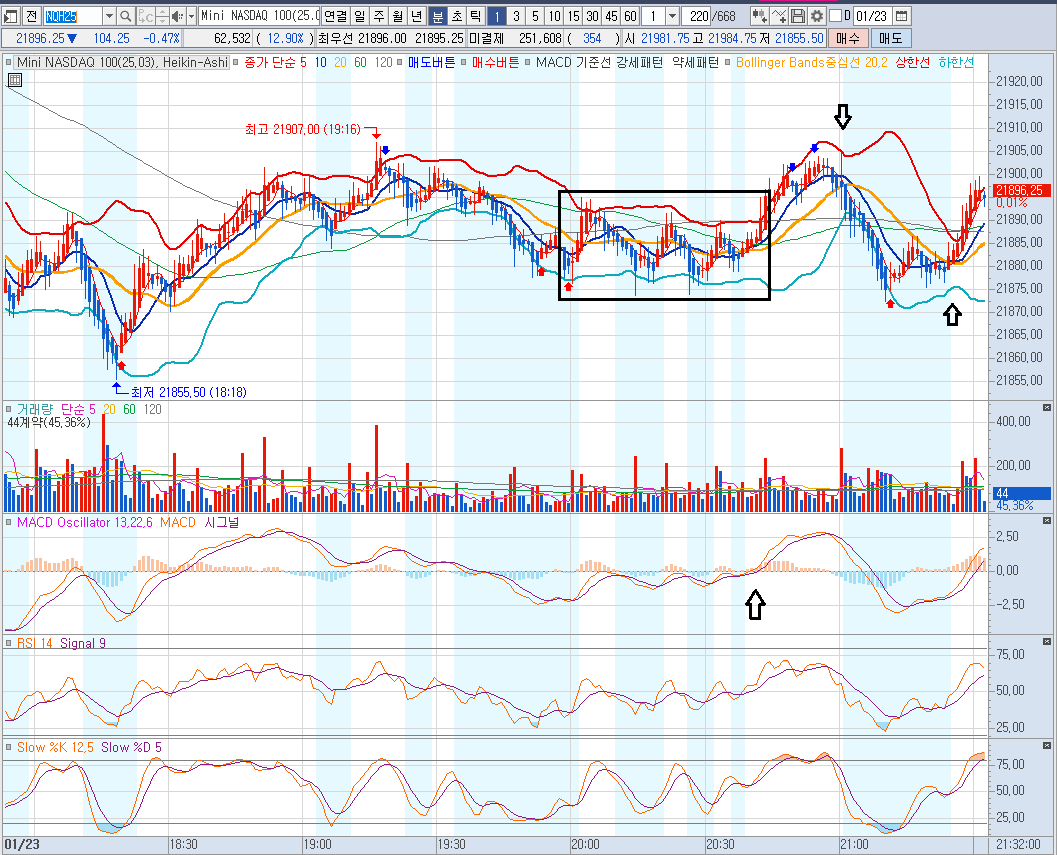1057x855 pixels.
Task: Toggle the RSI 14 legend square
Action: point(8,643)
